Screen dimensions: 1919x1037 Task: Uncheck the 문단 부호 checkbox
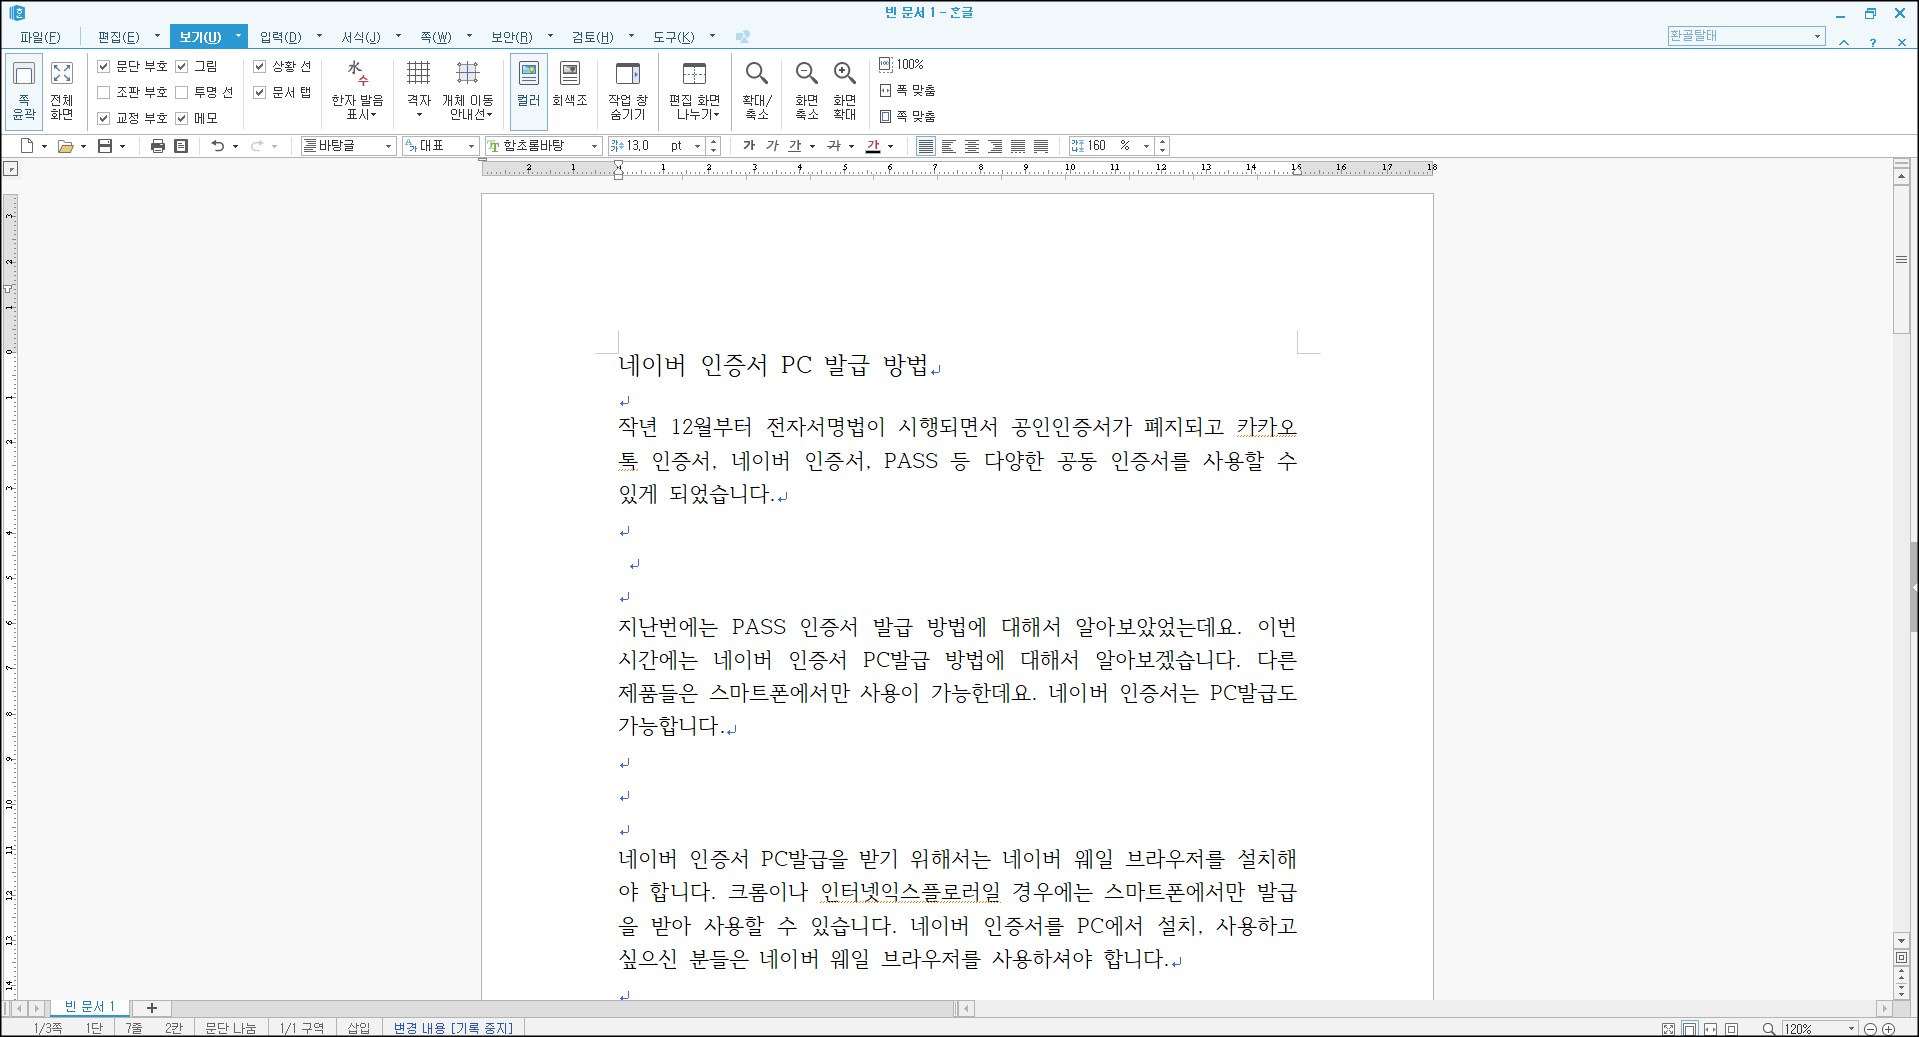pos(104,66)
